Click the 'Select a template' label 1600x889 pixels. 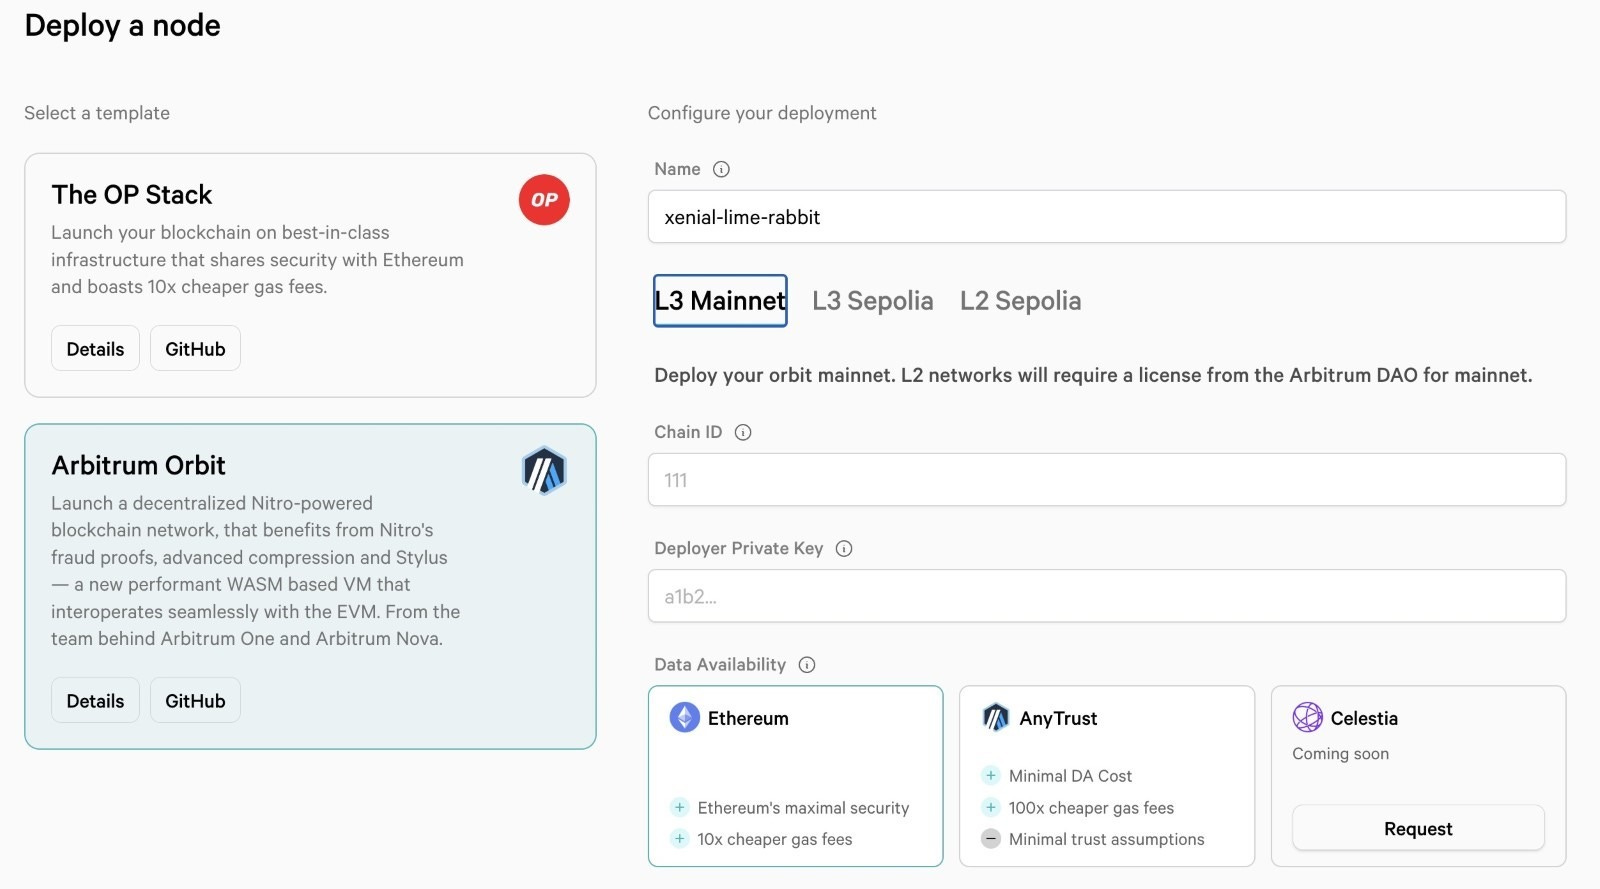tap(97, 113)
